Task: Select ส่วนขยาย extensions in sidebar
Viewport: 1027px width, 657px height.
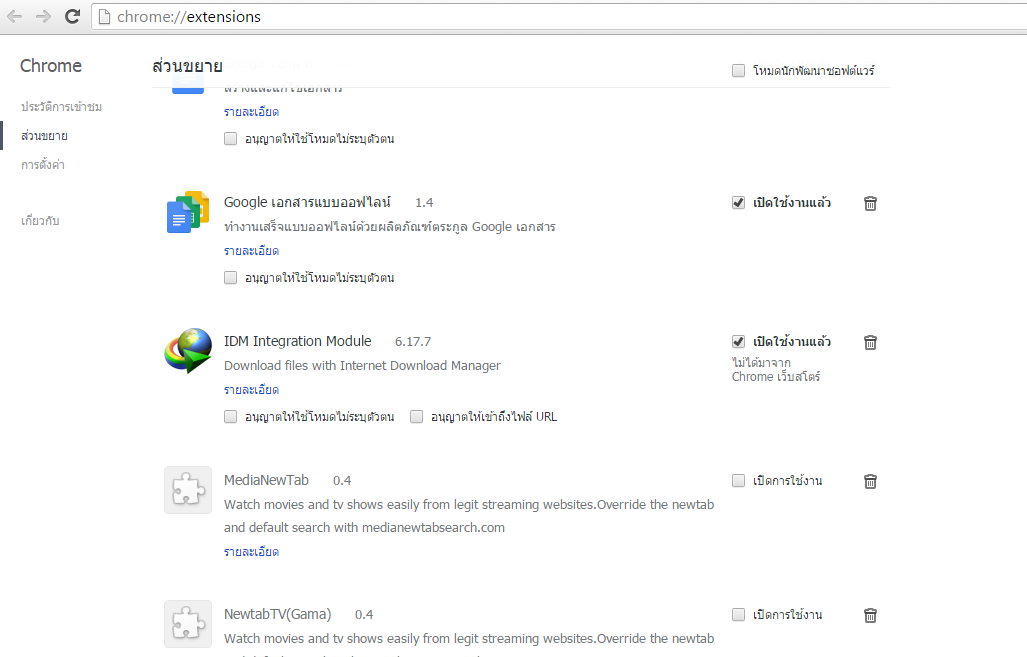Action: click(x=44, y=136)
